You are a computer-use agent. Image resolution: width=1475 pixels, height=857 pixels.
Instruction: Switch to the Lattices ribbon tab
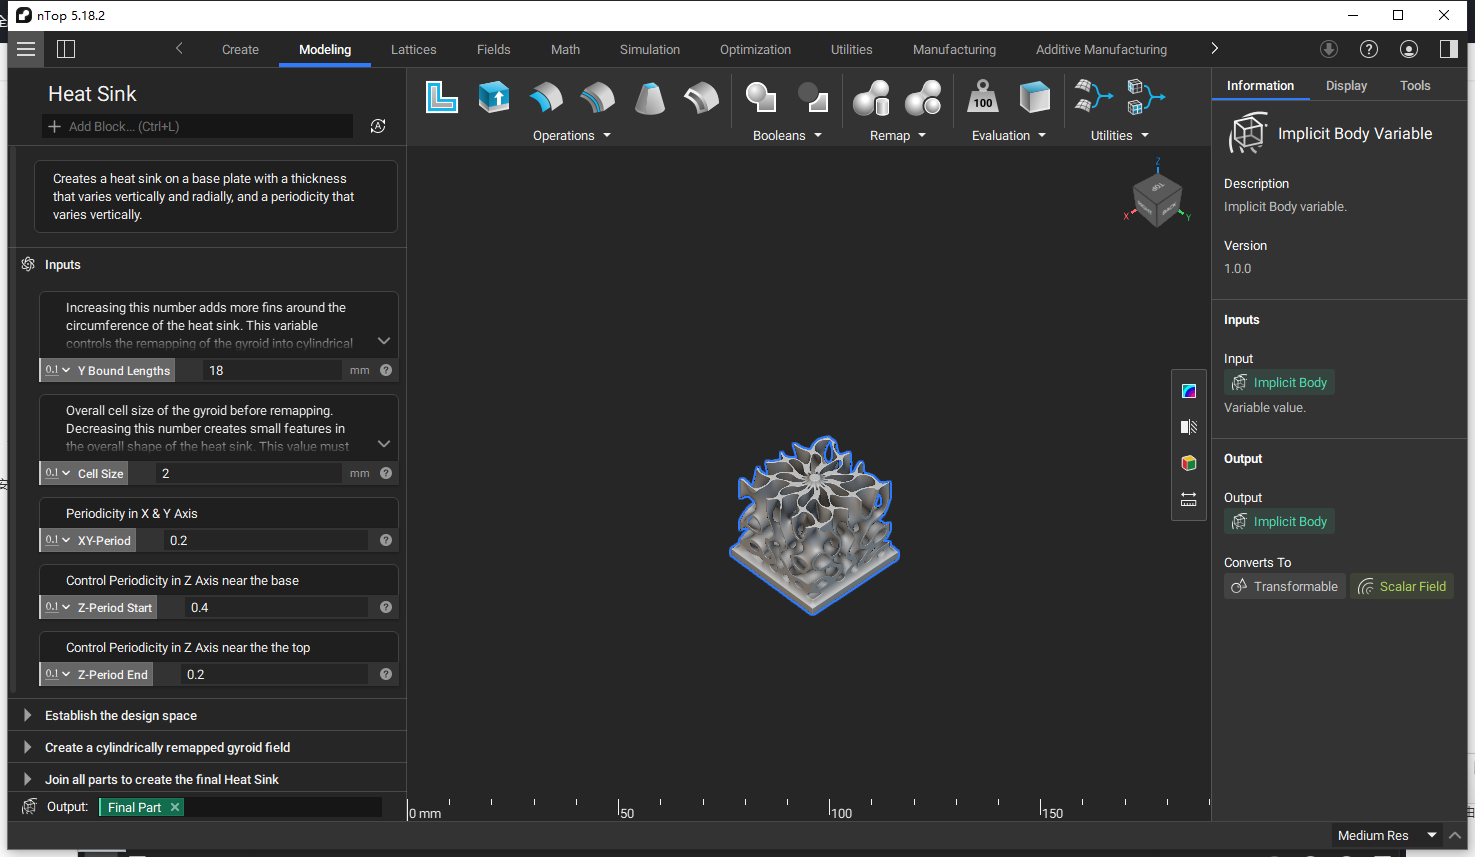click(413, 49)
